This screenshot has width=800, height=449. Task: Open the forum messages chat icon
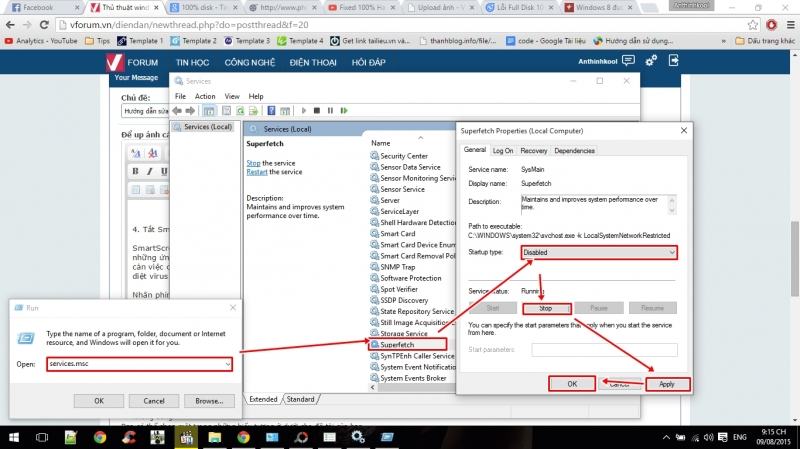pos(628,61)
